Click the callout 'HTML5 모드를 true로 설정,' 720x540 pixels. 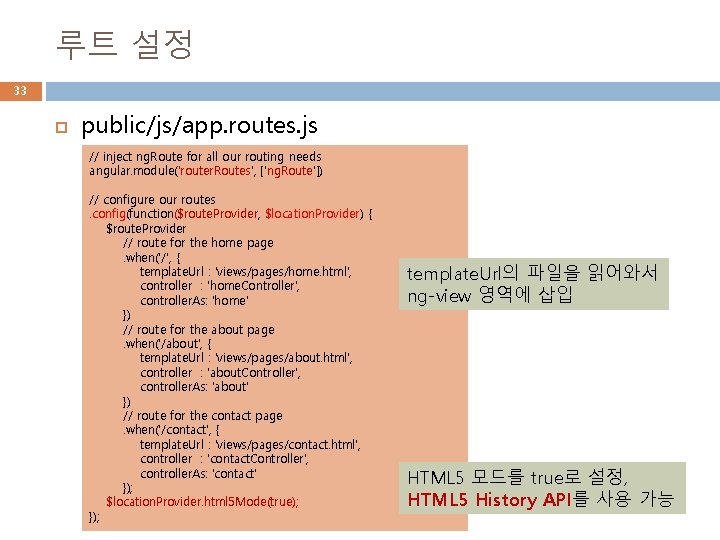coord(518,478)
